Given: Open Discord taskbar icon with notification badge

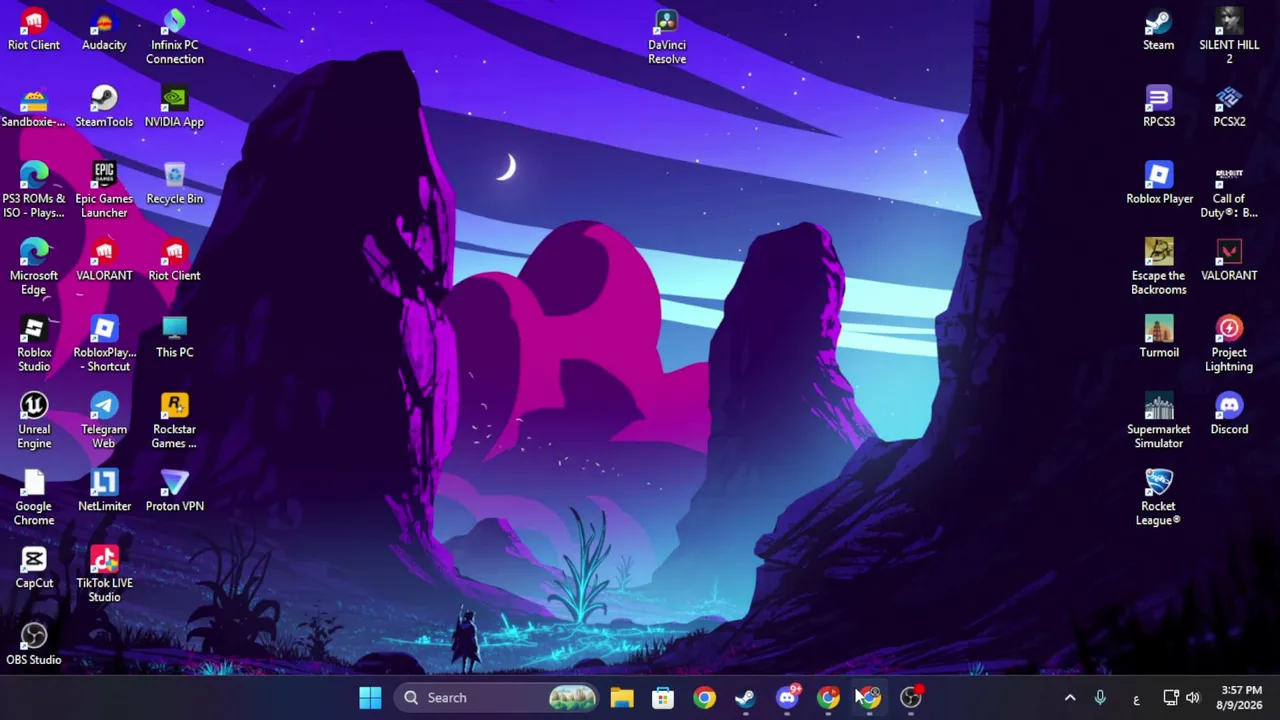Looking at the screenshot, I should tap(787, 697).
